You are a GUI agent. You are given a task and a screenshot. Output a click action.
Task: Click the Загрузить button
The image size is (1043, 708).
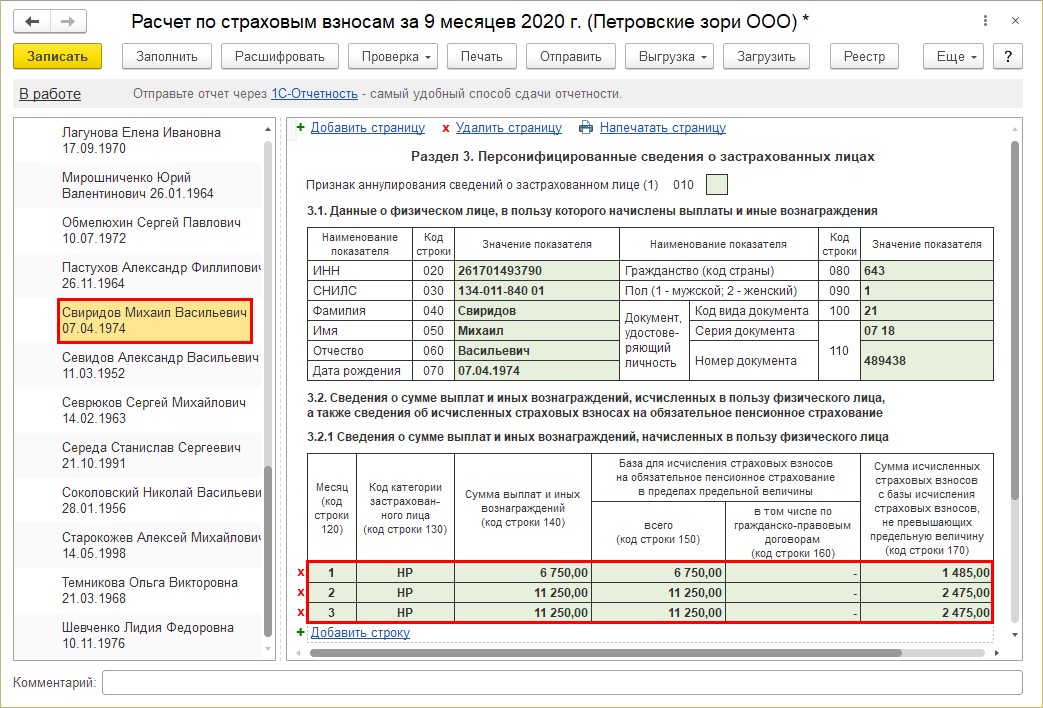pyautogui.click(x=766, y=57)
